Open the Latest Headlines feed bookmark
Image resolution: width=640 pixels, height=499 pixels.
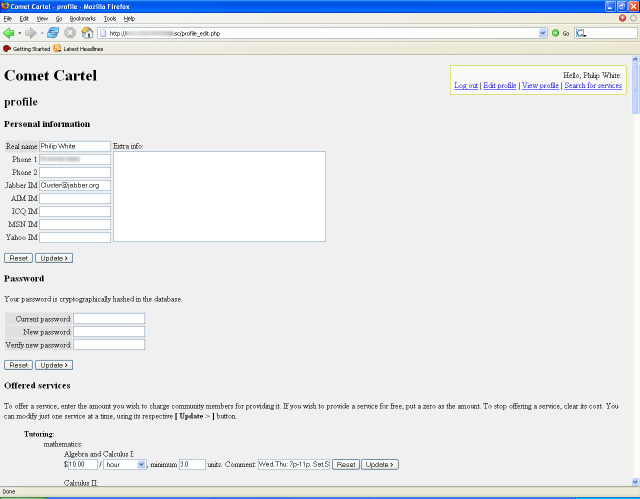[x=78, y=49]
